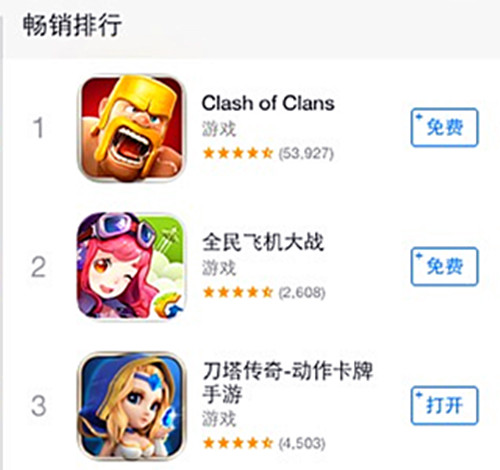Screen dimensions: 500x470
Task: Tap the 免费 button for Clash of Clans
Action: [444, 127]
